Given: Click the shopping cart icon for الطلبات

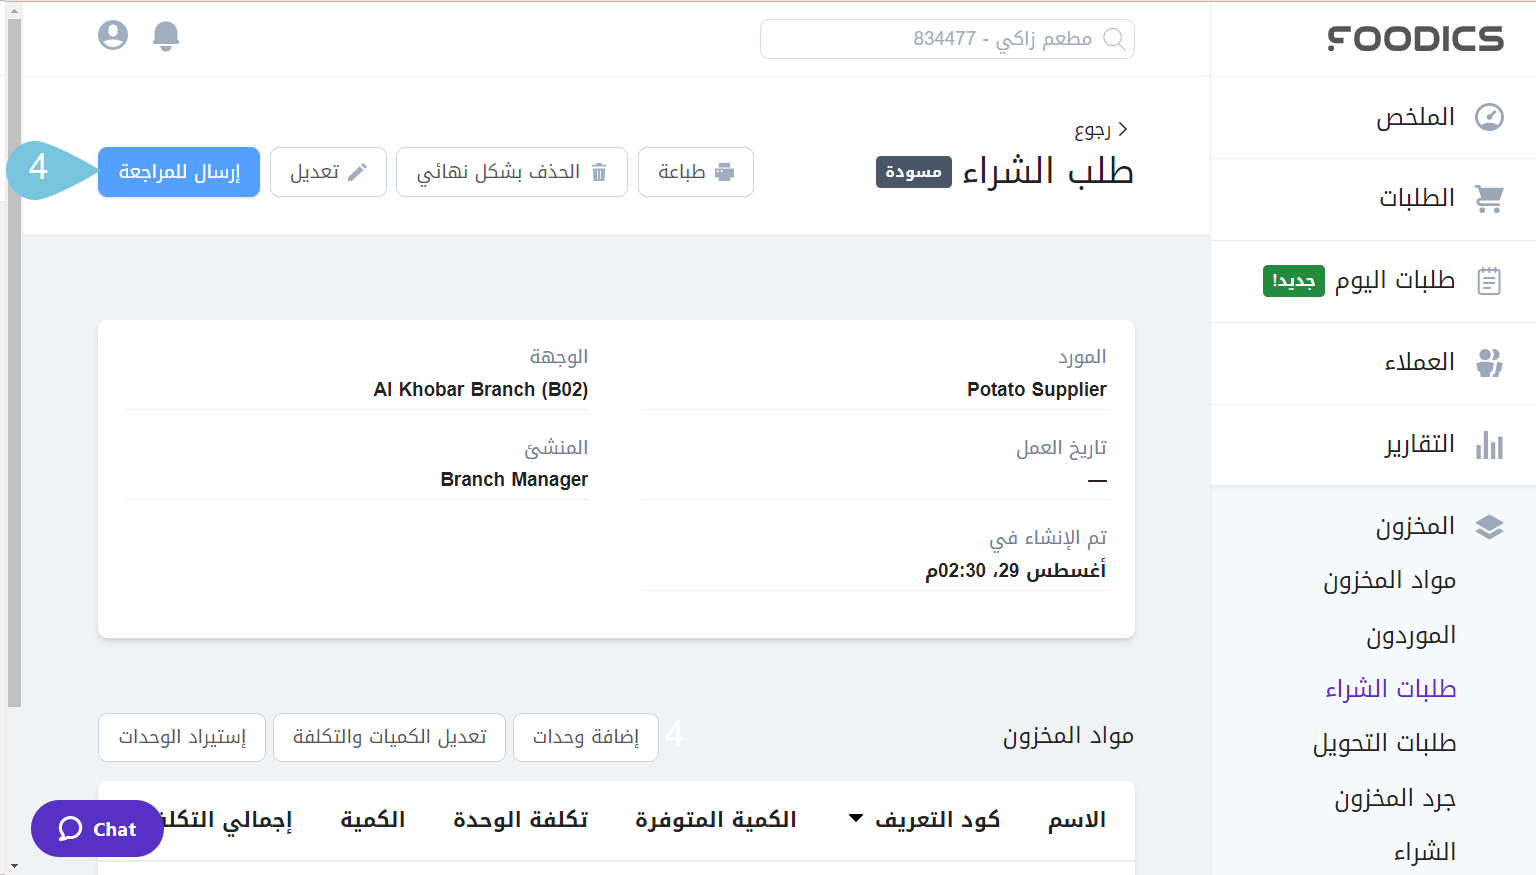Looking at the screenshot, I should point(1489,199).
